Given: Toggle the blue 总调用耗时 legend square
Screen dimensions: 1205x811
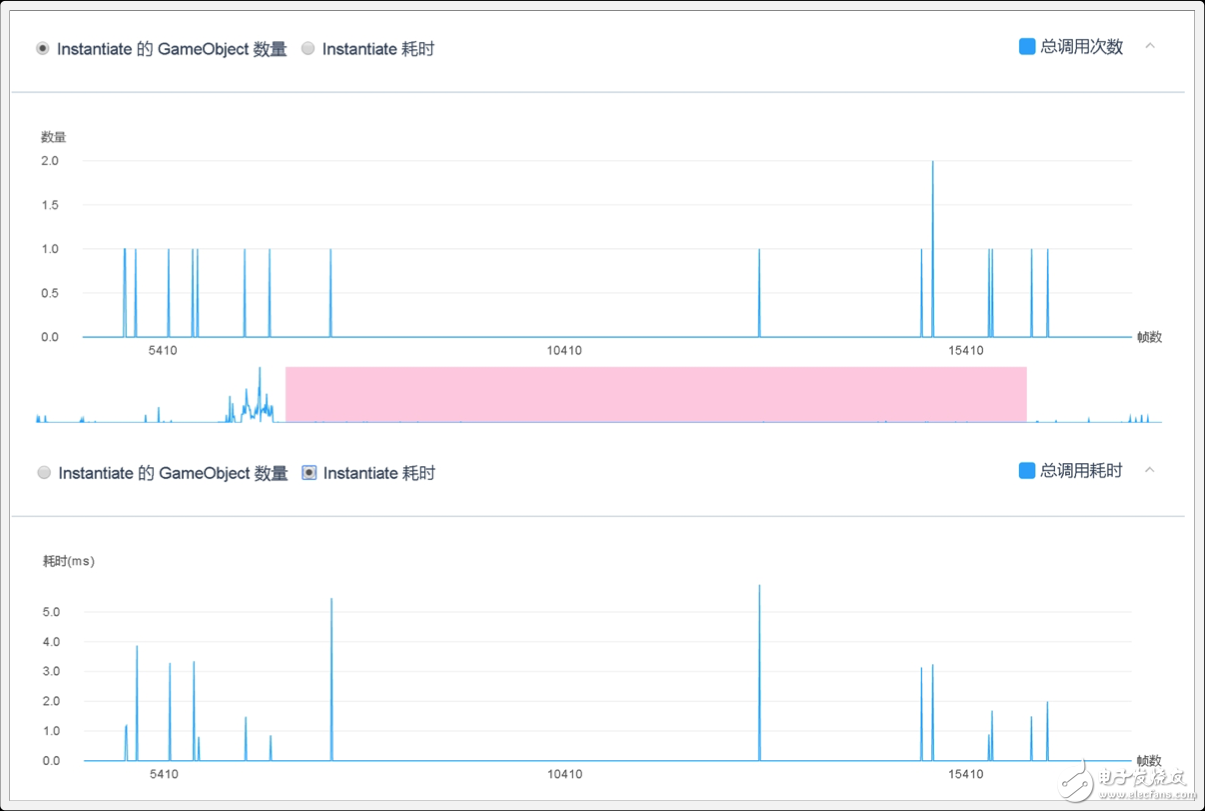Looking at the screenshot, I should click(x=1026, y=471).
